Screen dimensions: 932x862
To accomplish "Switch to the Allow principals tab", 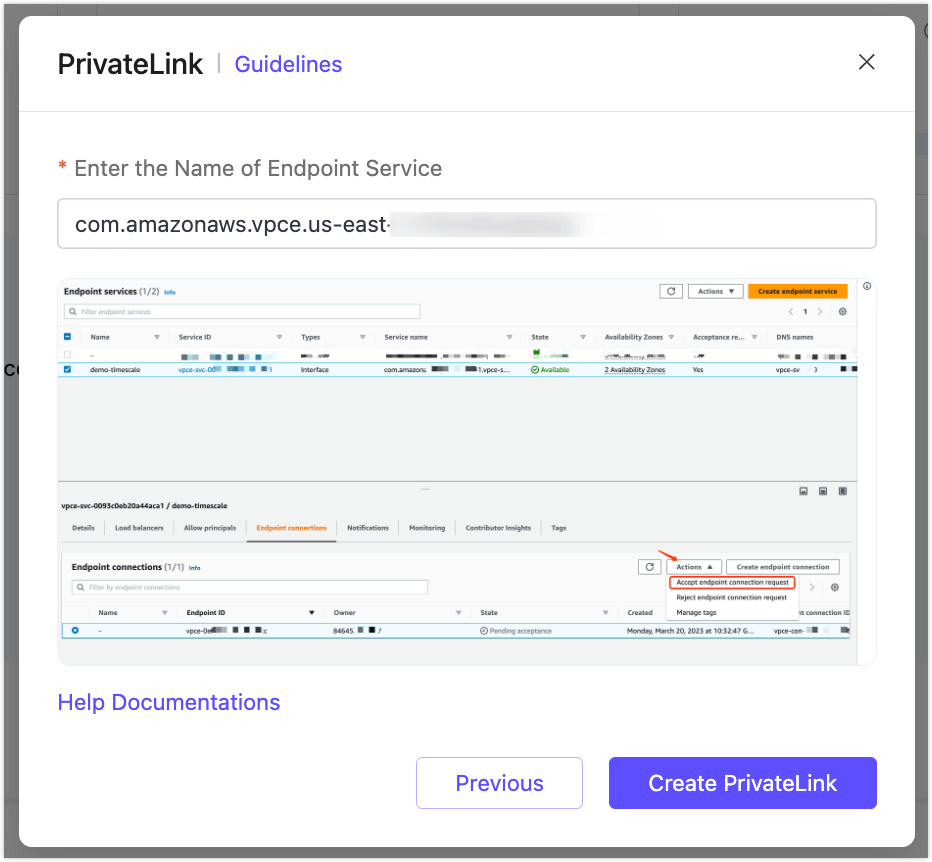I will (x=210, y=528).
